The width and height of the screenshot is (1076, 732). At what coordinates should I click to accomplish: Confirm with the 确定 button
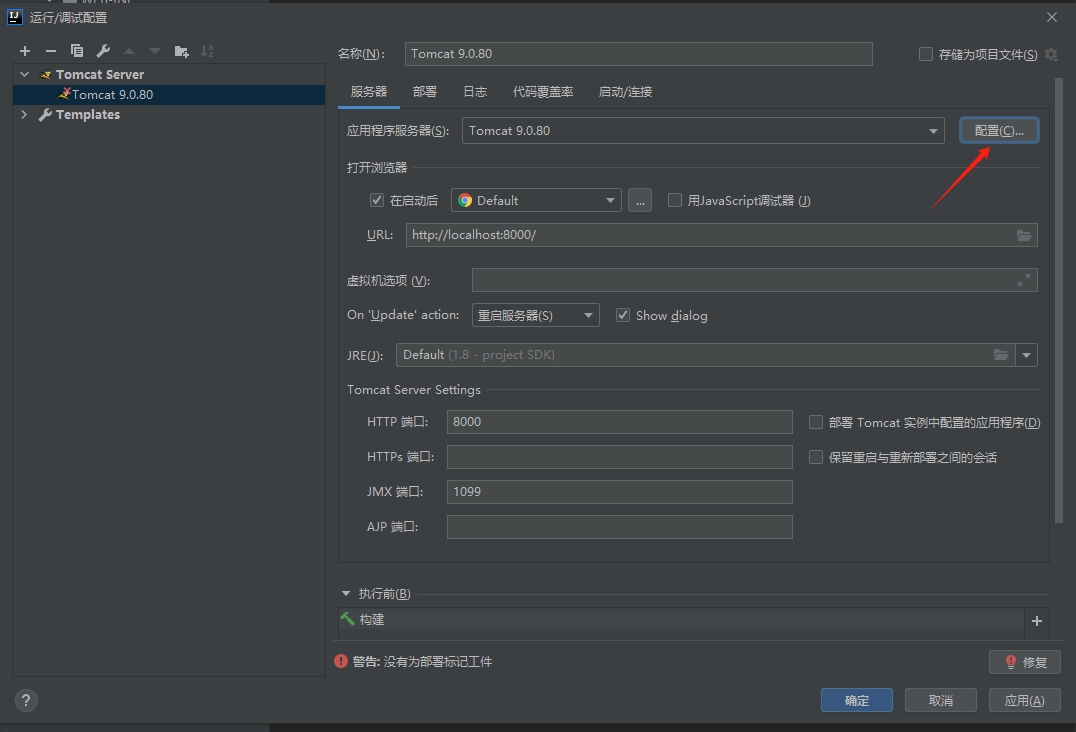click(857, 700)
